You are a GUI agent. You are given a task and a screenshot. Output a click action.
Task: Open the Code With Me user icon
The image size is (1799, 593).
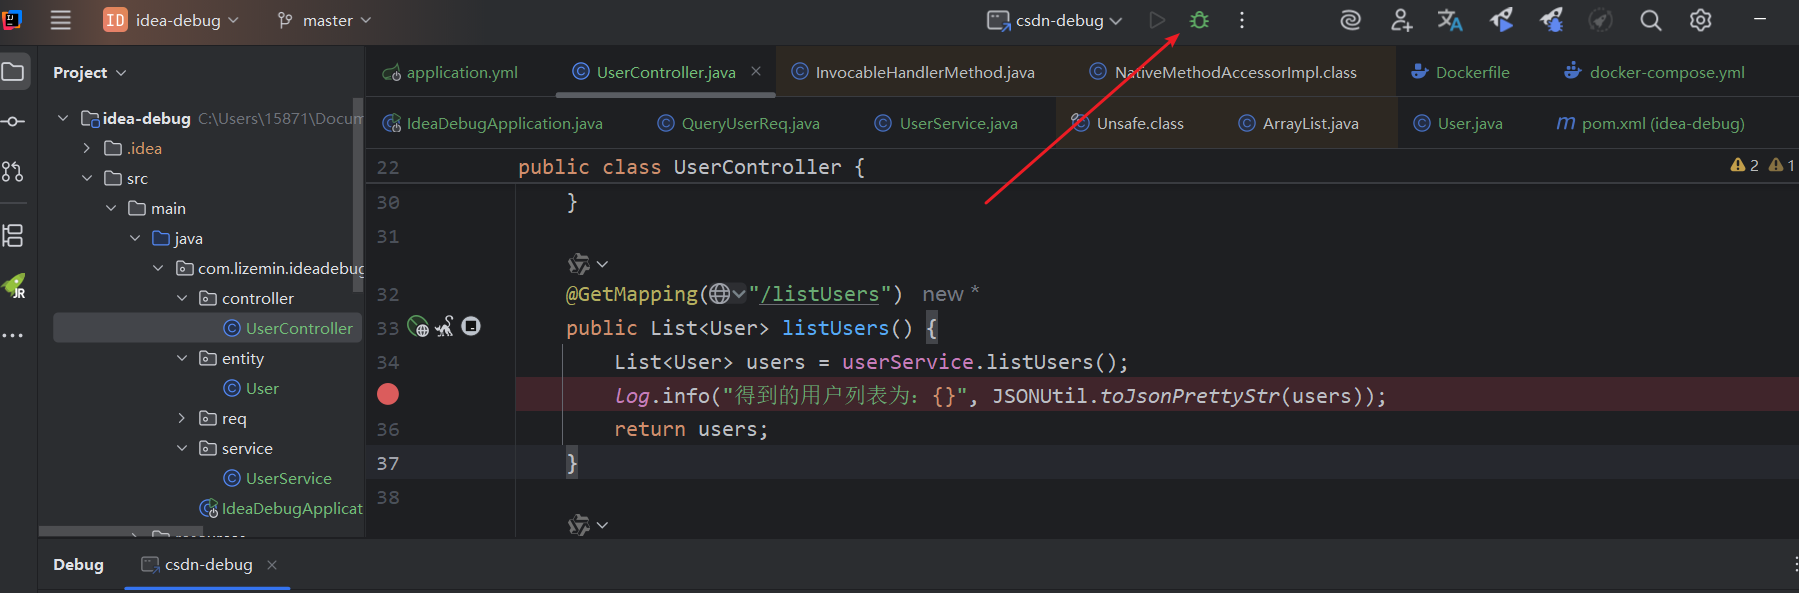point(1401,20)
